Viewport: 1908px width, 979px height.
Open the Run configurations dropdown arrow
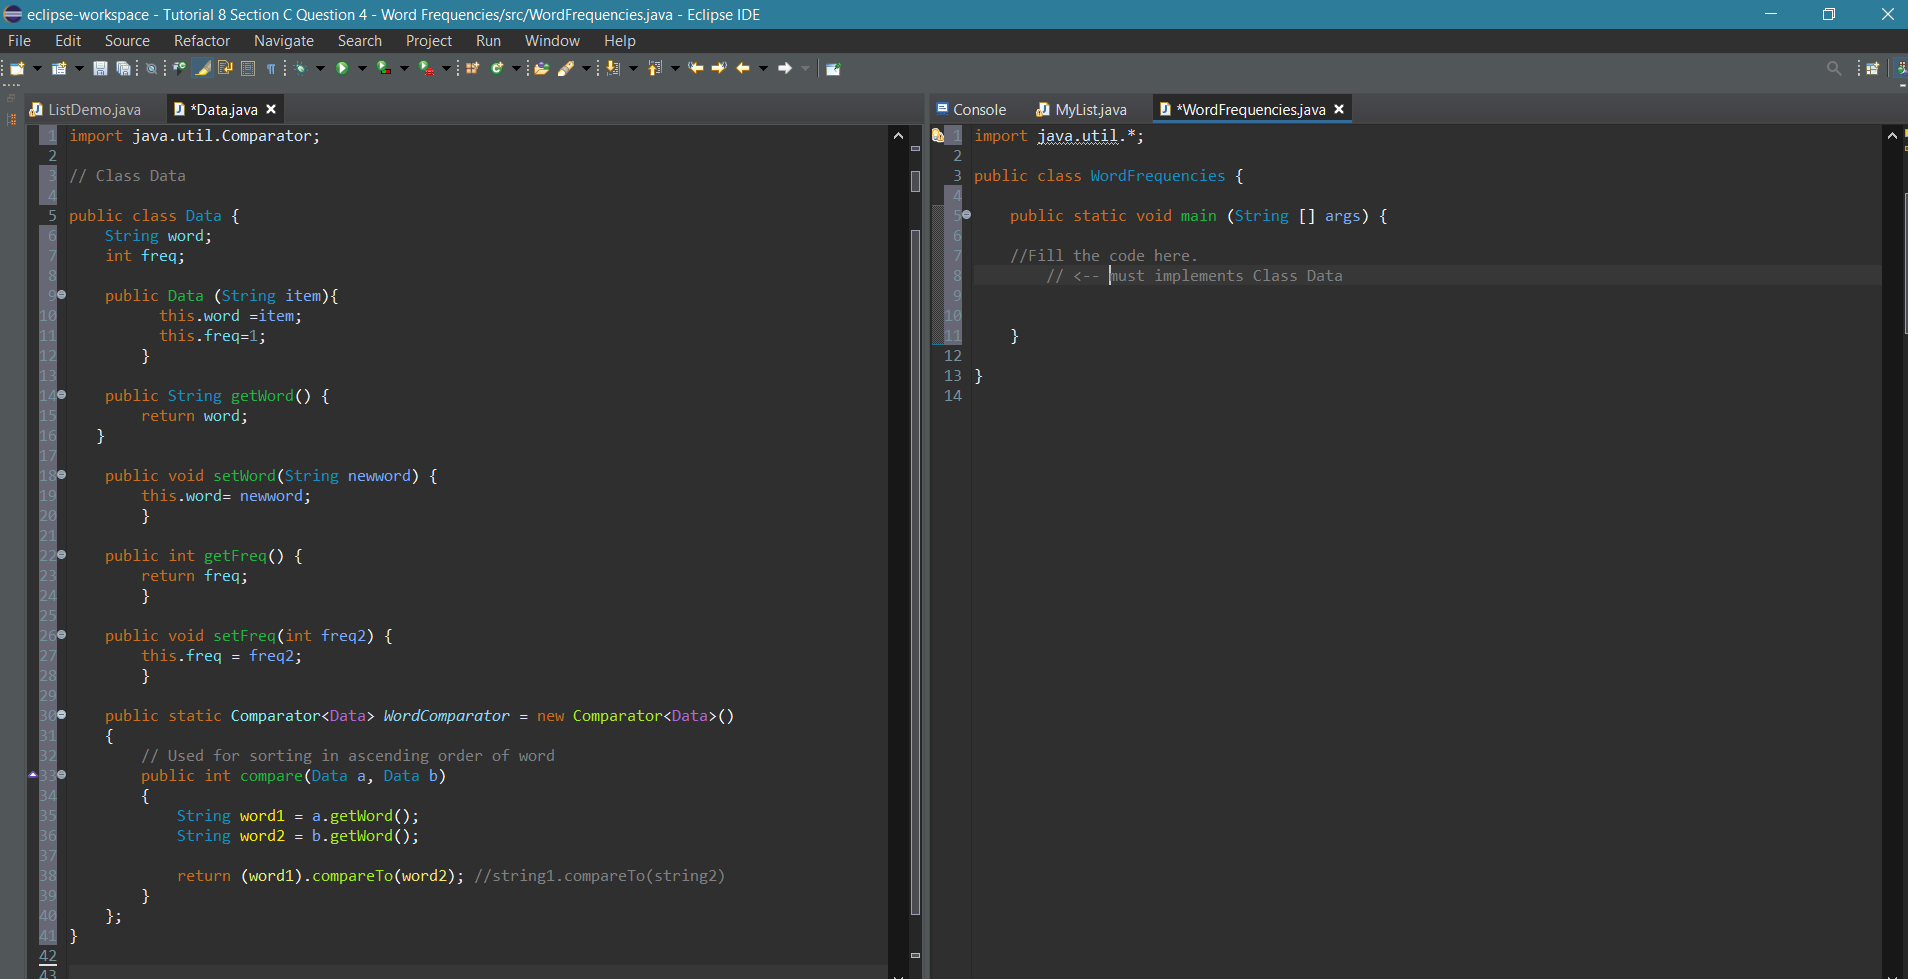pos(362,68)
